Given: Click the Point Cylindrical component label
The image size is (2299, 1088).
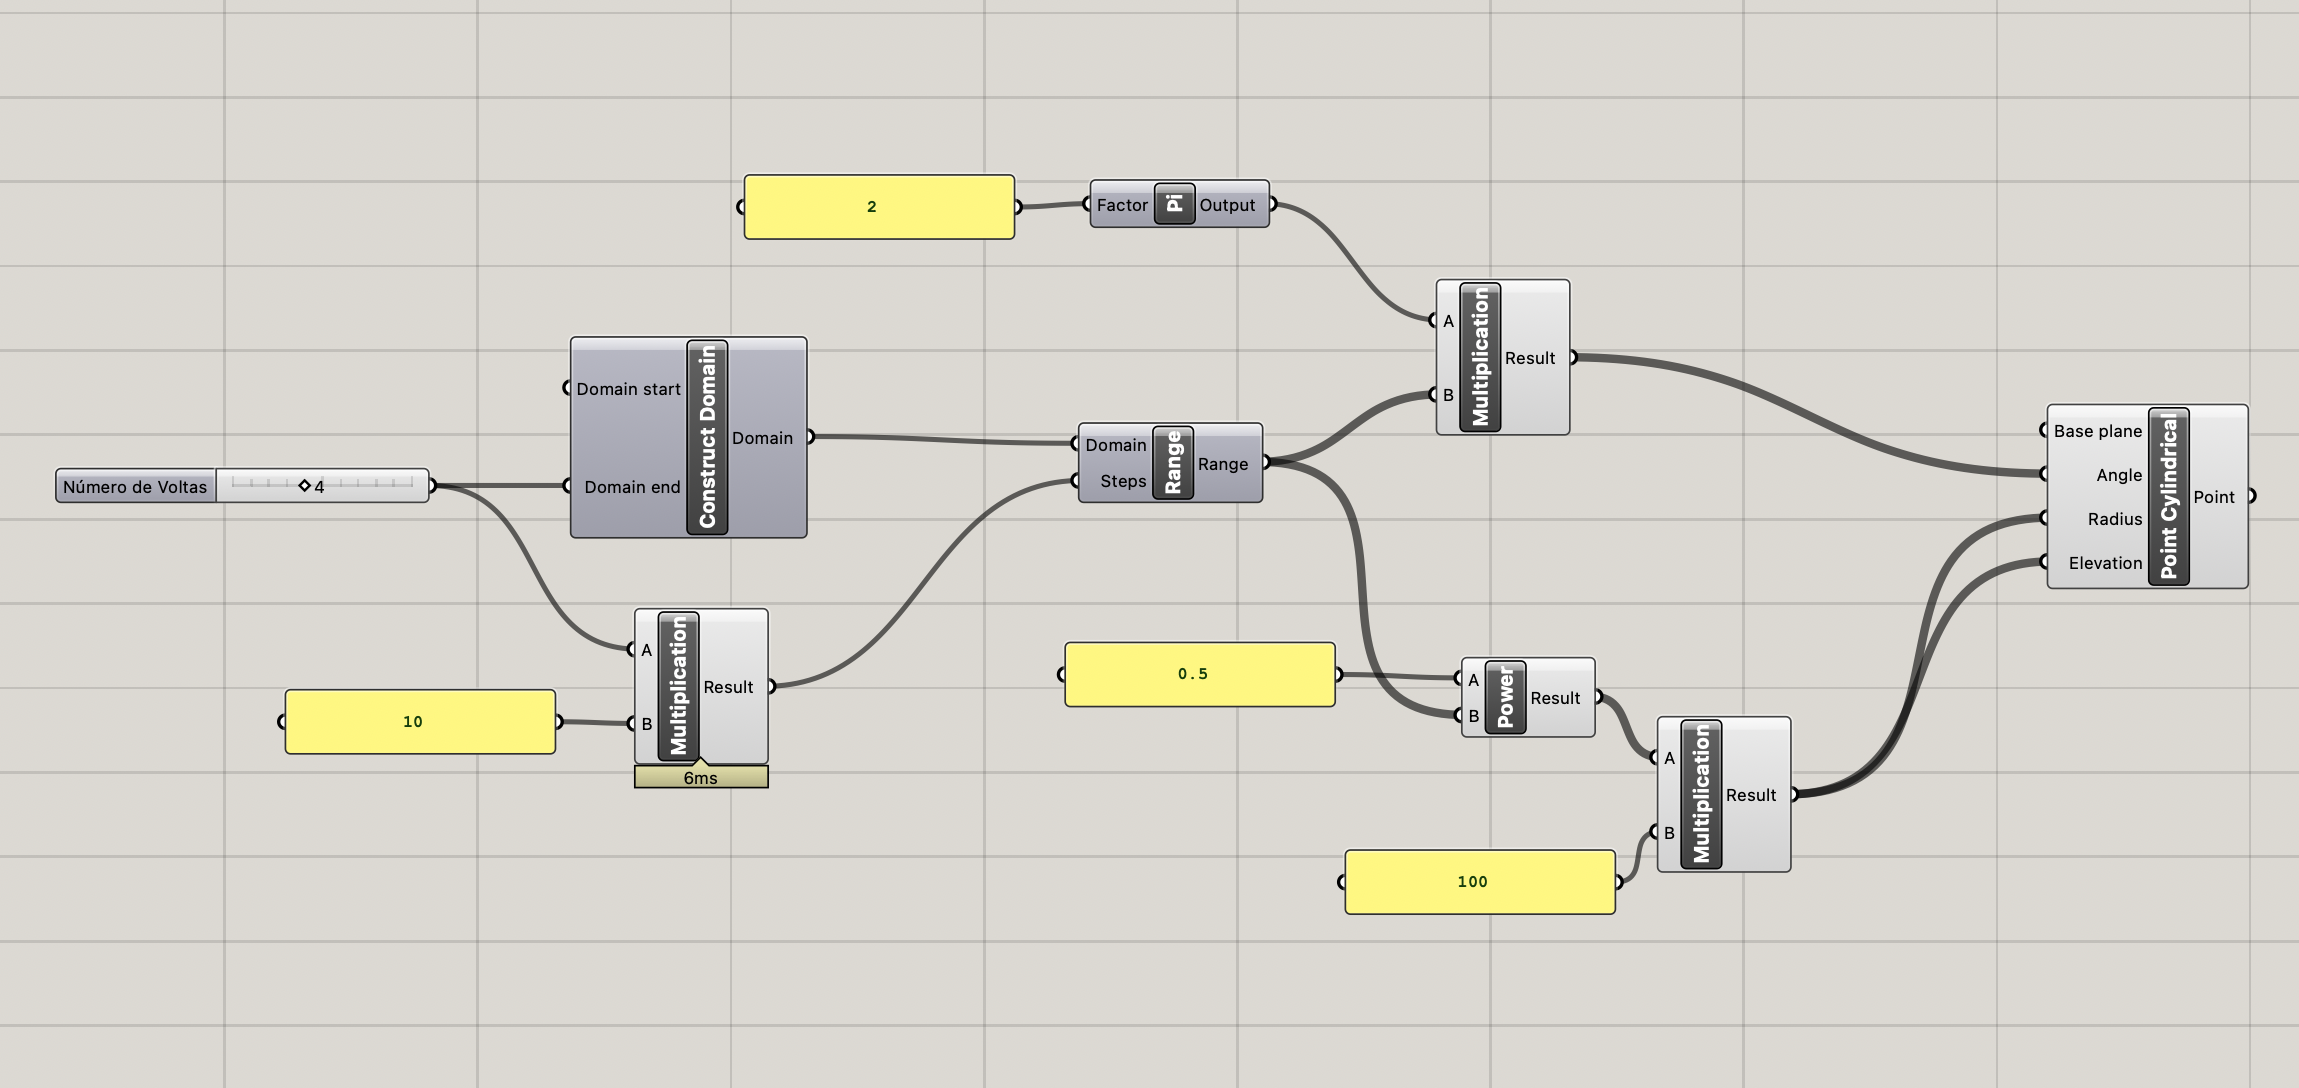Looking at the screenshot, I should pyautogui.click(x=2168, y=496).
